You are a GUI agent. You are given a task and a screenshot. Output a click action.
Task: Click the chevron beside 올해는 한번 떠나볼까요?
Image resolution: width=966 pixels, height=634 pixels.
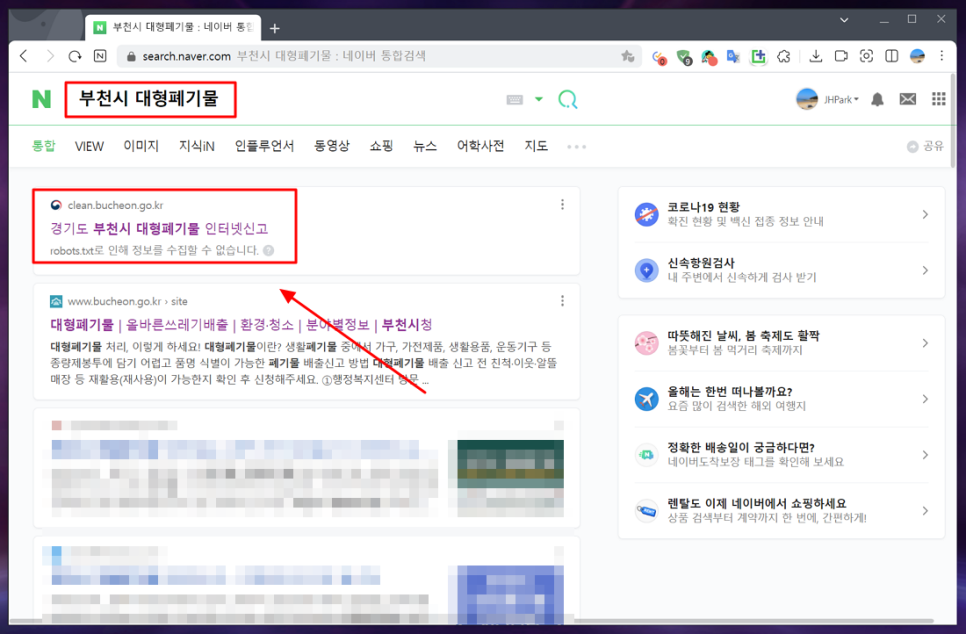click(925, 399)
